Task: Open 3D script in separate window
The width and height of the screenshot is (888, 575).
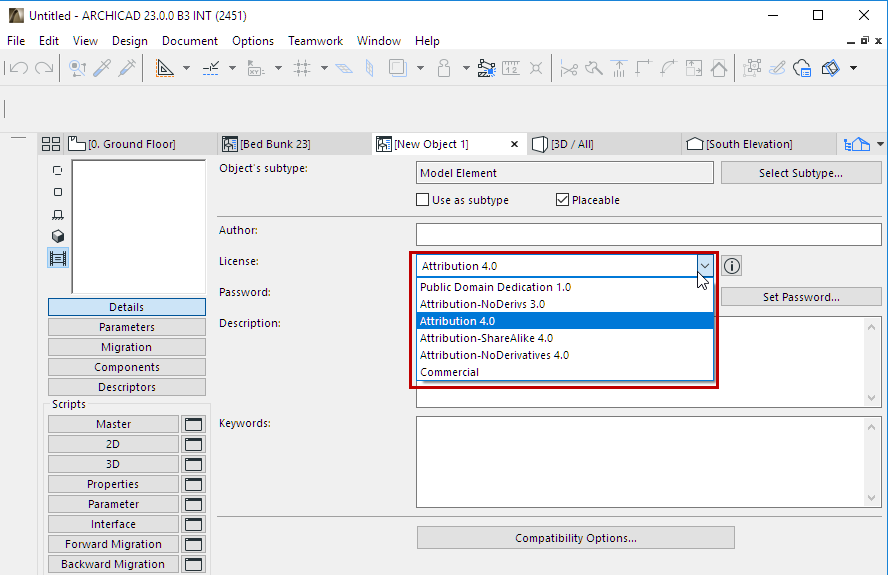Action: pos(194,465)
